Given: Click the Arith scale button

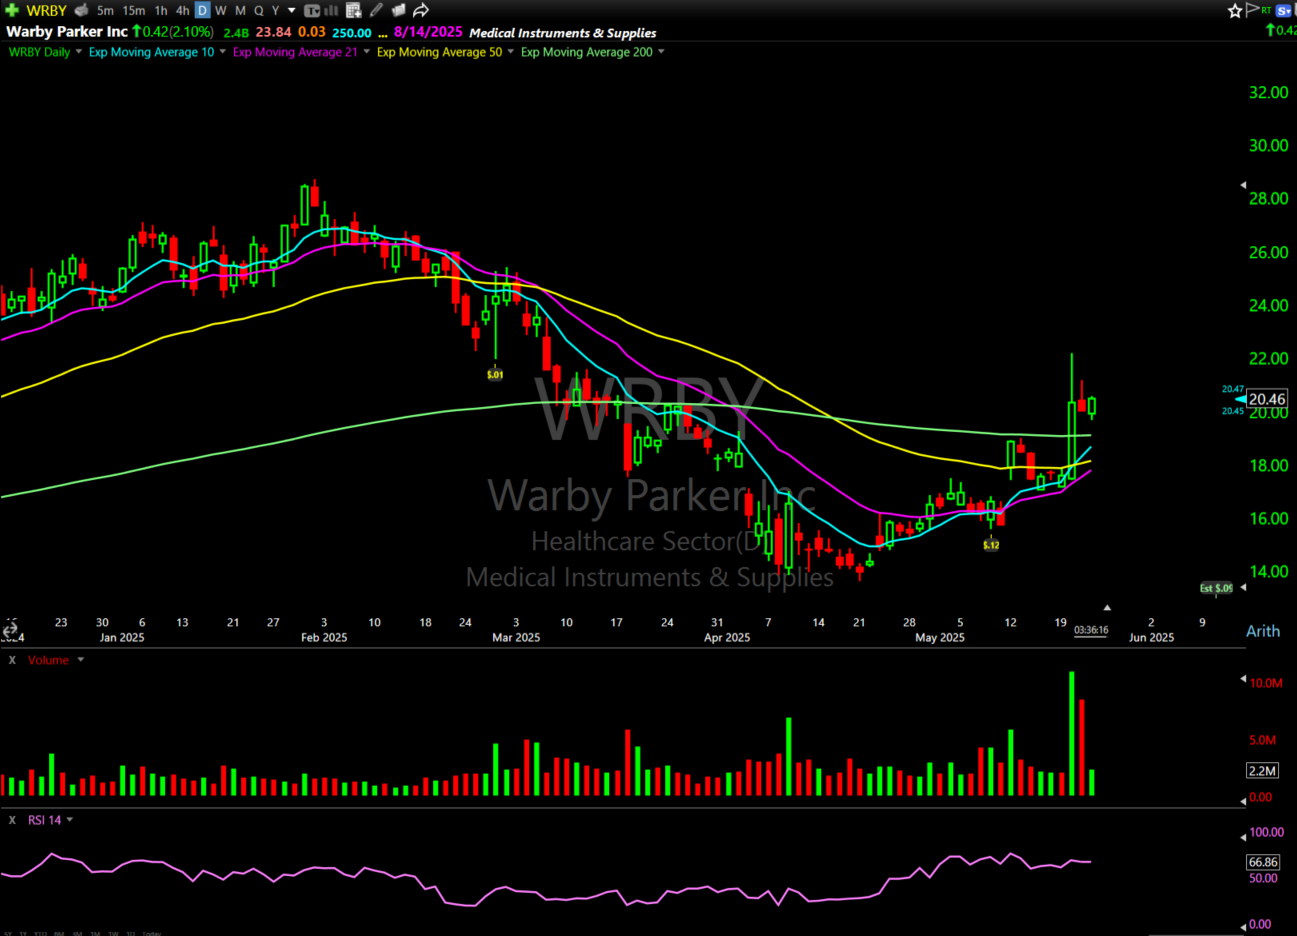Looking at the screenshot, I should (1263, 631).
